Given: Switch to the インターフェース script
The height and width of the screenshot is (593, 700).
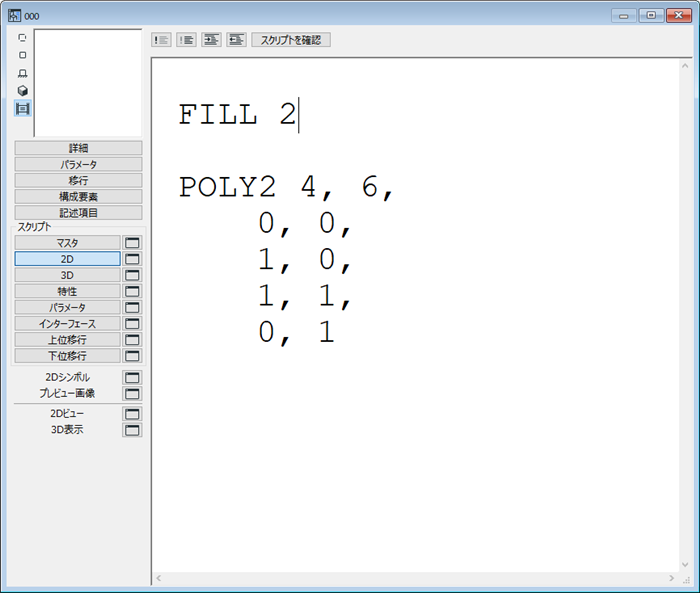Looking at the screenshot, I should pyautogui.click(x=67, y=324).
